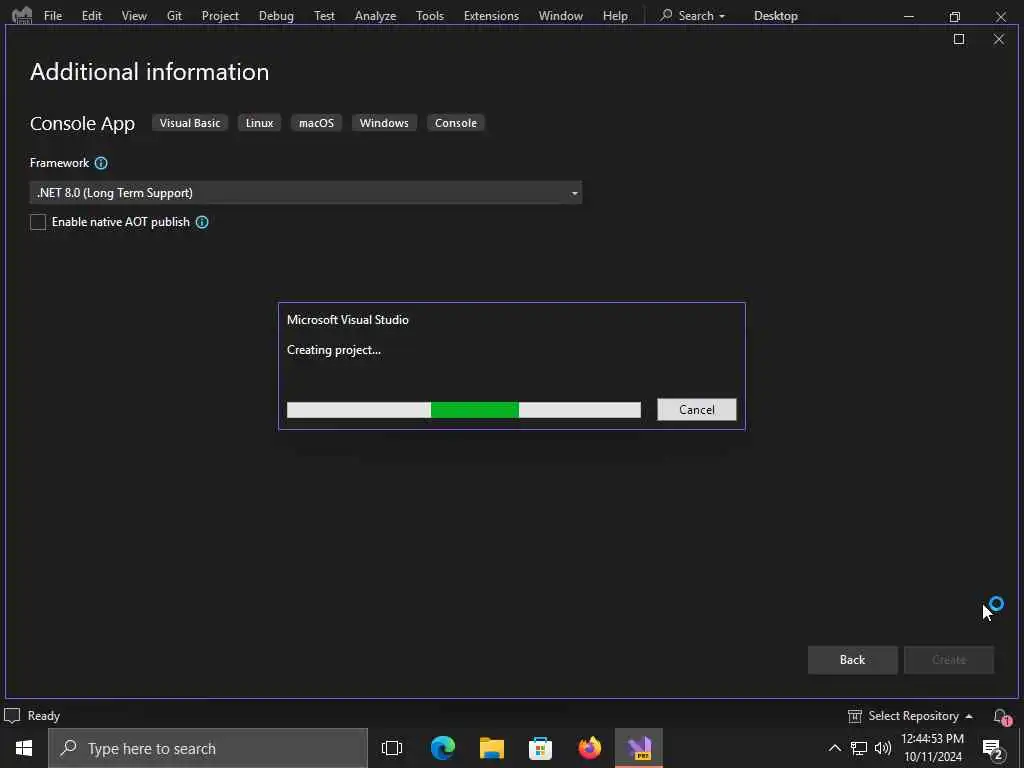Open the Debug menu
The image size is (1024, 768).
pyautogui.click(x=276, y=16)
